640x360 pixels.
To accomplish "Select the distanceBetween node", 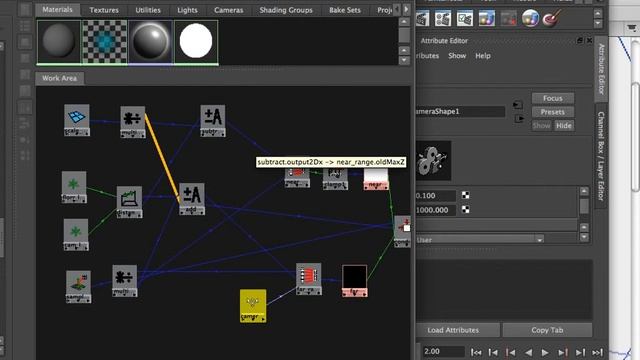I will coord(129,202).
